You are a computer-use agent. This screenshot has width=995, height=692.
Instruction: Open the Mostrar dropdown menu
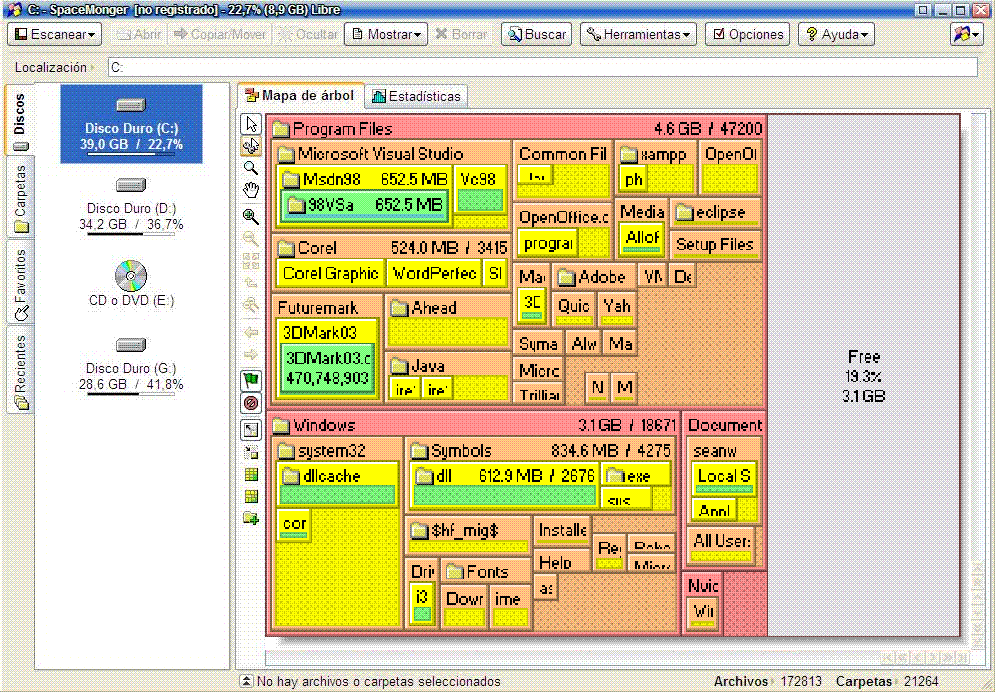(386, 34)
